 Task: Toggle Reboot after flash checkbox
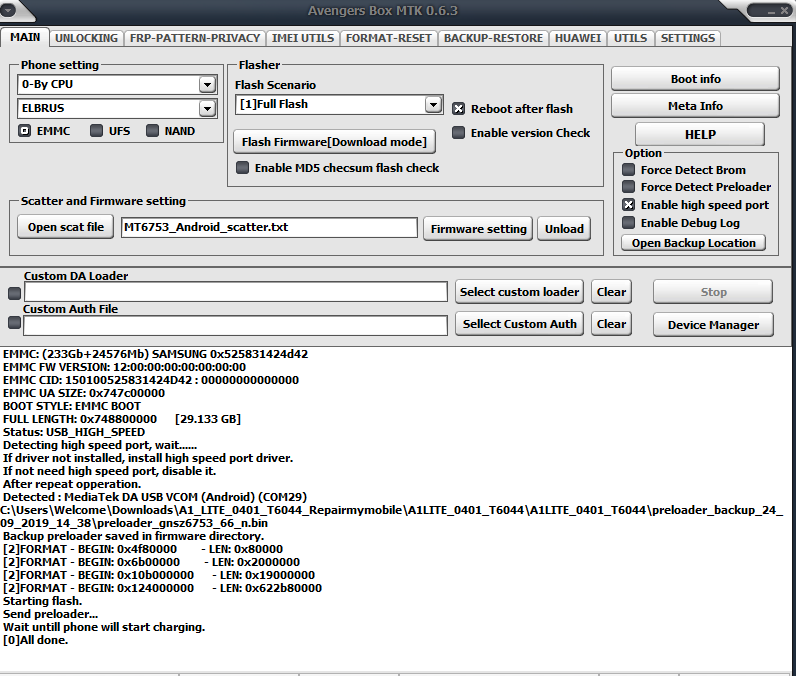tap(458, 109)
